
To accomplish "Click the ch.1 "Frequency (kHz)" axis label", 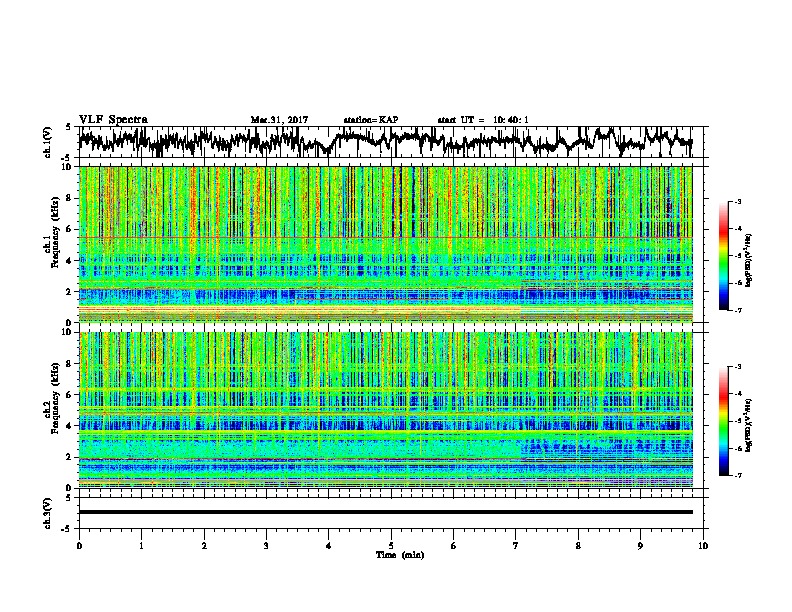I will 55,233.
